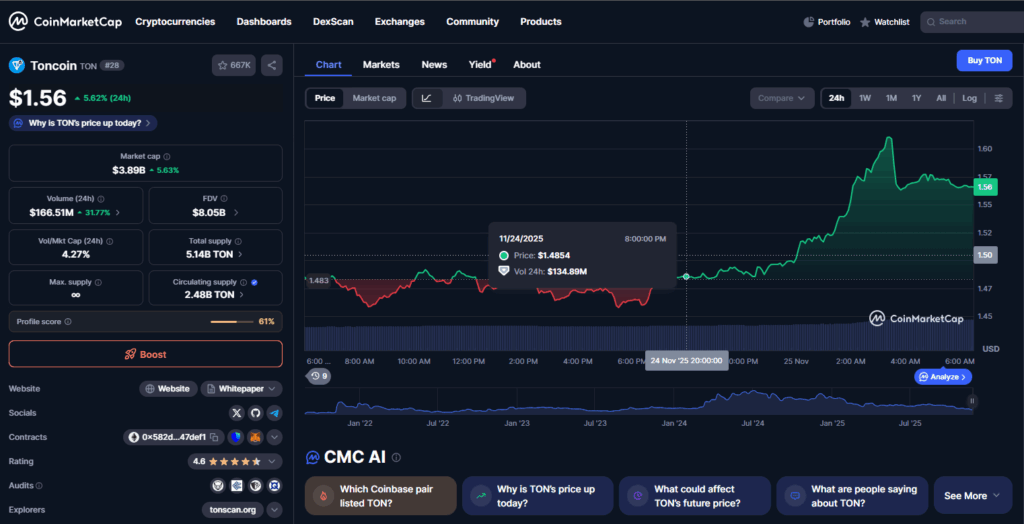This screenshot has width=1024, height=524.
Task: Switch chart to Market cap view
Action: pos(374,98)
